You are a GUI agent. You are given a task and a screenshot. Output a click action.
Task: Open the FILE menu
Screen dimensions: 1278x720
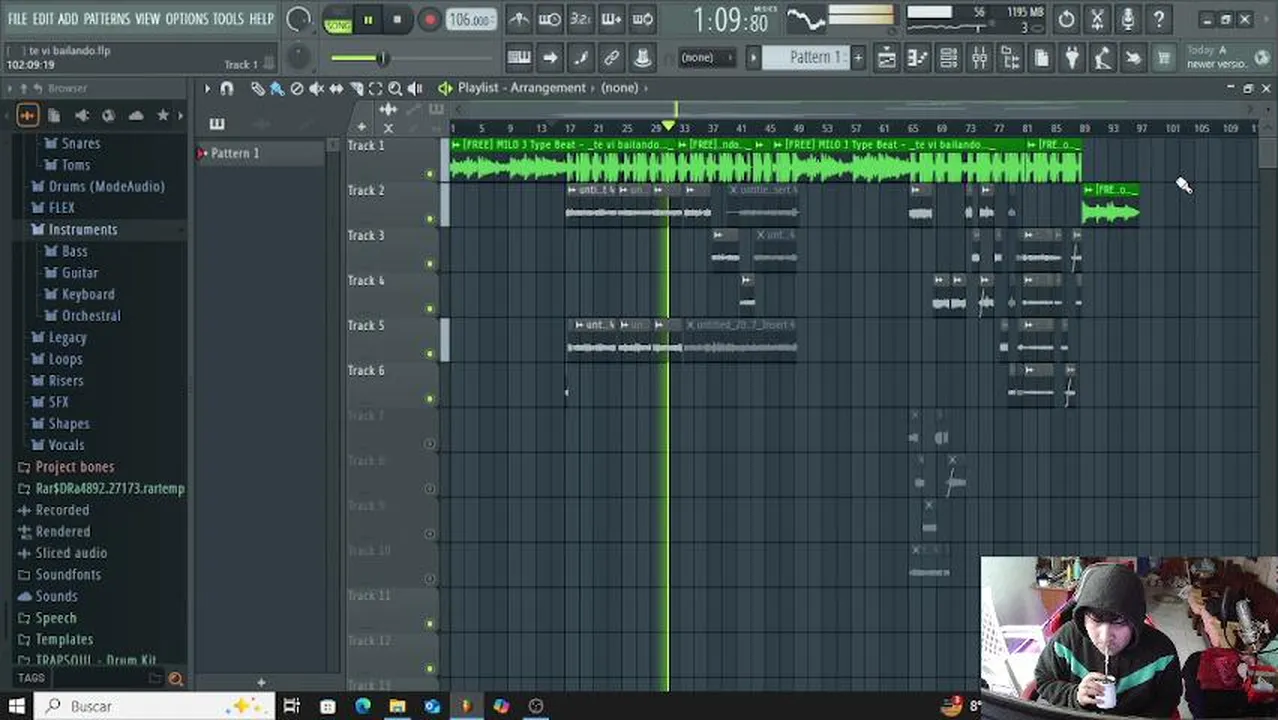[x=17, y=19]
